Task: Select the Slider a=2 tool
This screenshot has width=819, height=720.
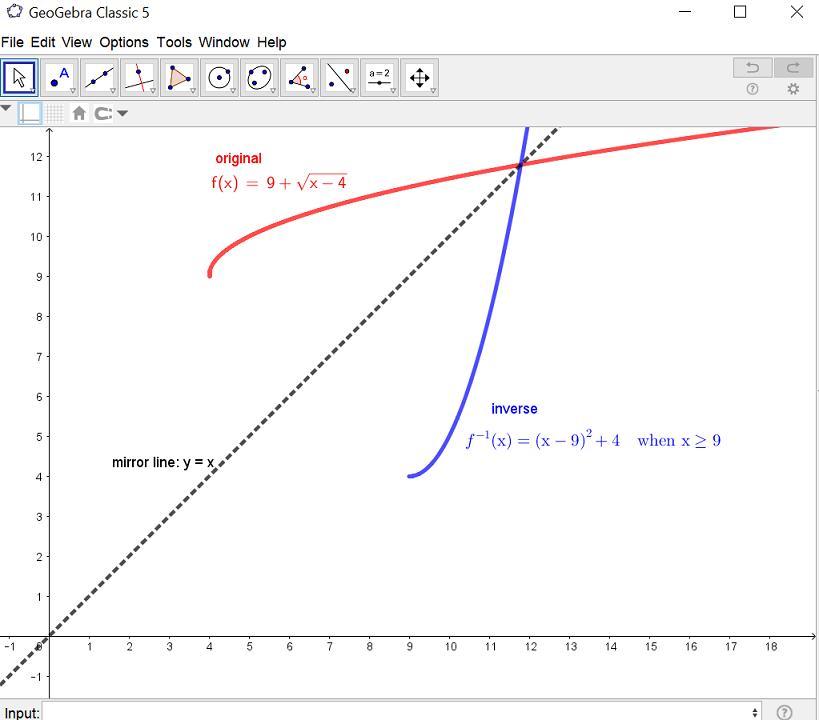Action: (x=379, y=78)
